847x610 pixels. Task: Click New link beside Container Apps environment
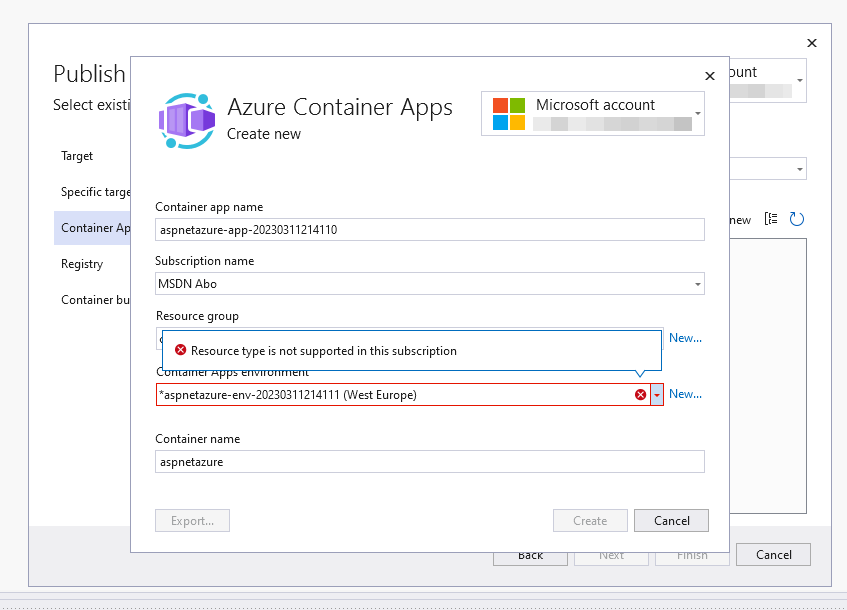[x=685, y=394]
